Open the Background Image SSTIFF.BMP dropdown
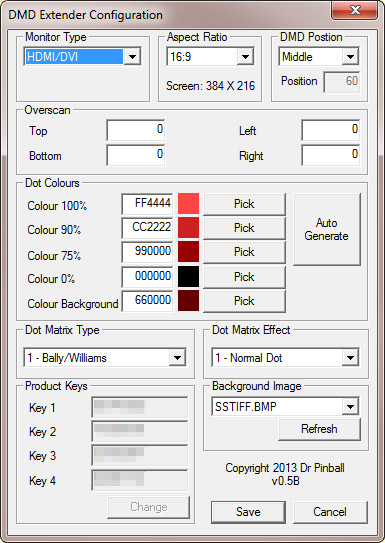 pyautogui.click(x=285, y=407)
